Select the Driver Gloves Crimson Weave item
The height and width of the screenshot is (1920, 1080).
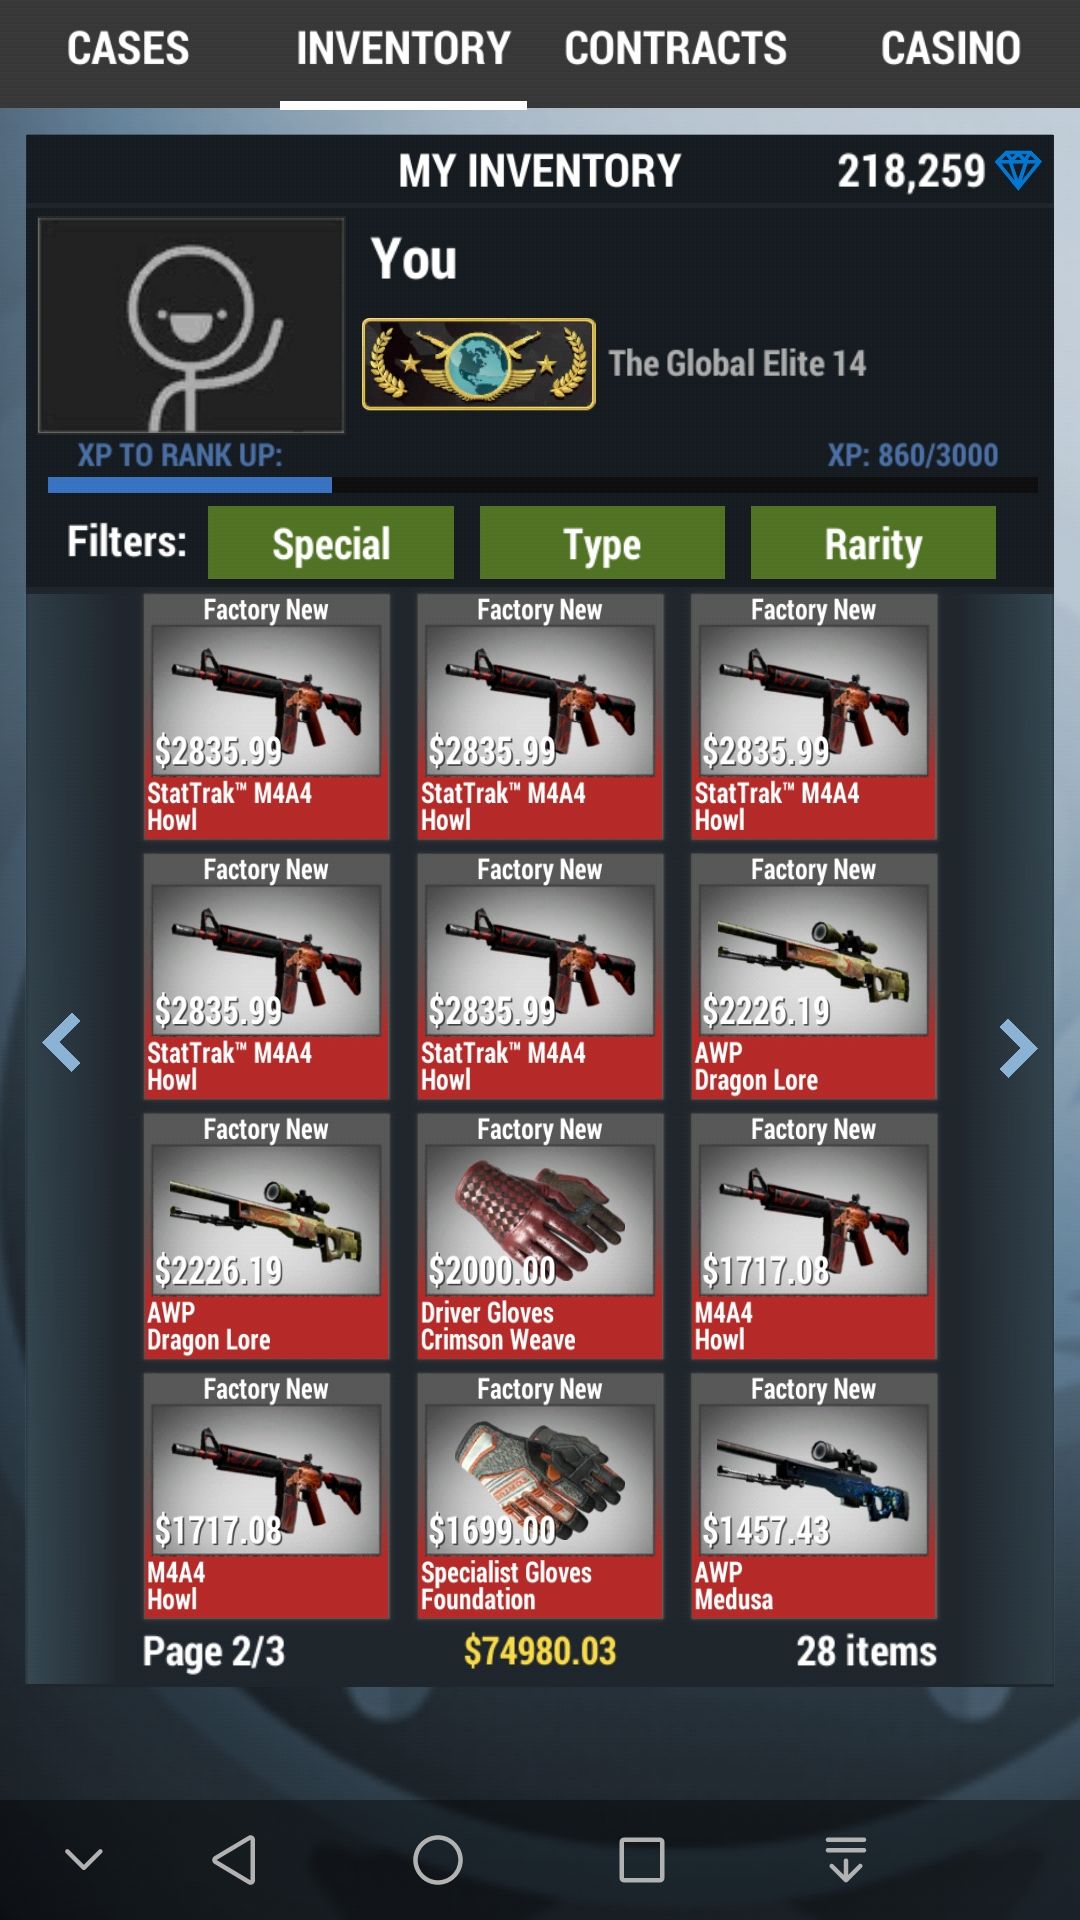pyautogui.click(x=540, y=1236)
